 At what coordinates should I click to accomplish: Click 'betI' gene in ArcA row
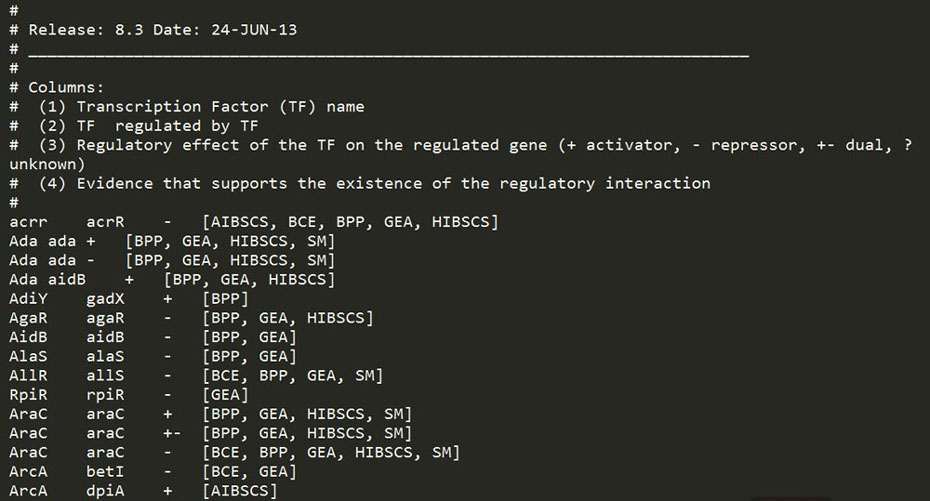pos(105,472)
